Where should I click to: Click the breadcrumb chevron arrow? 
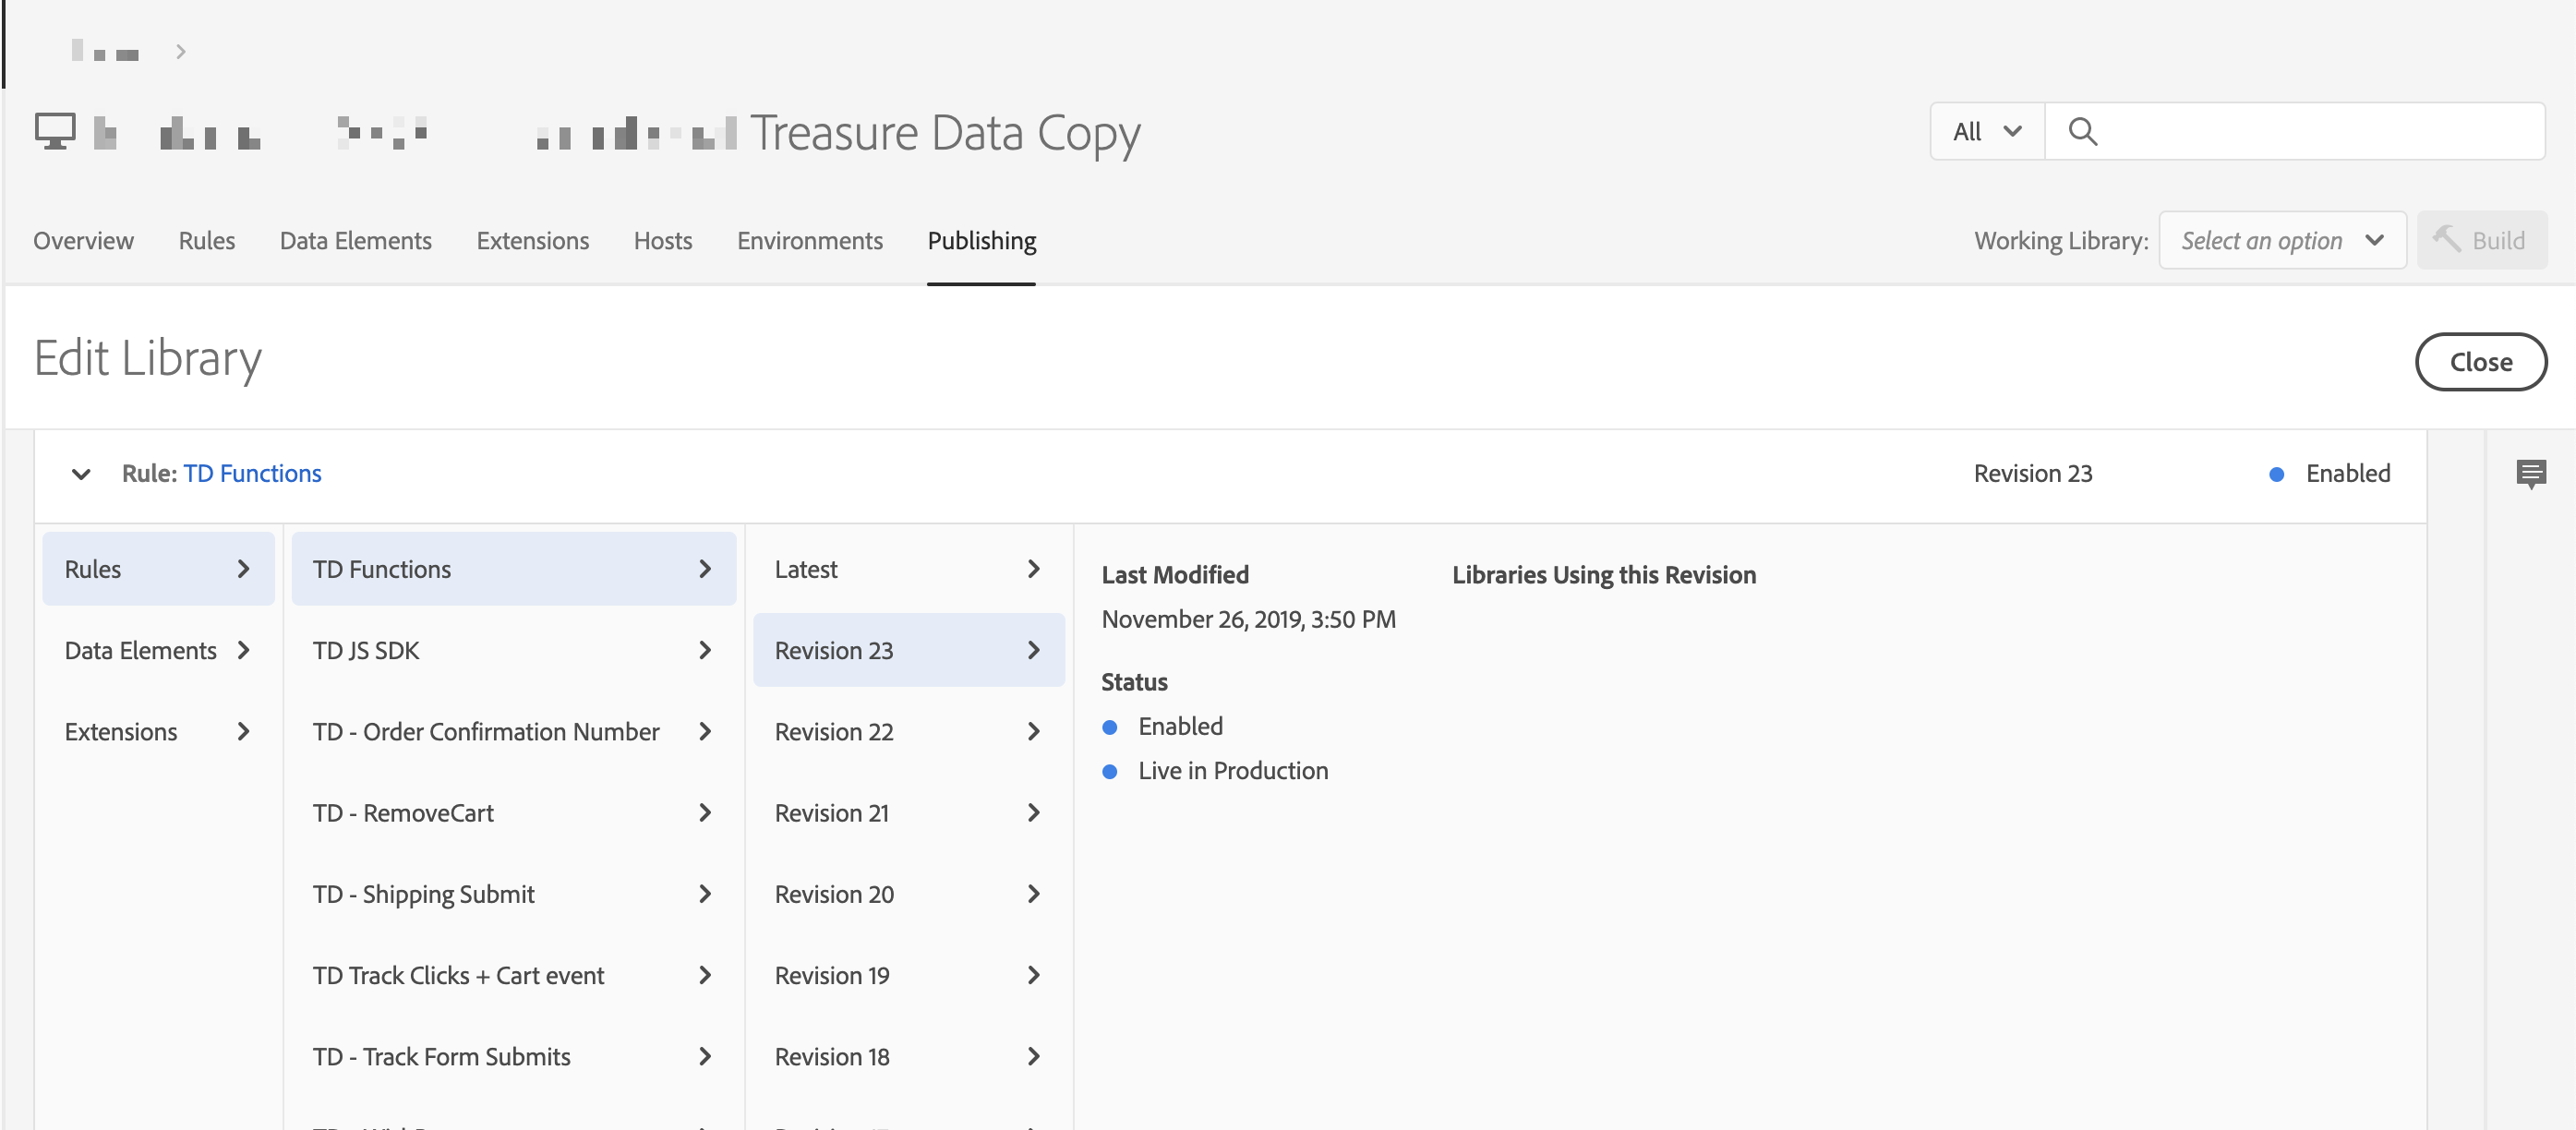pos(181,52)
